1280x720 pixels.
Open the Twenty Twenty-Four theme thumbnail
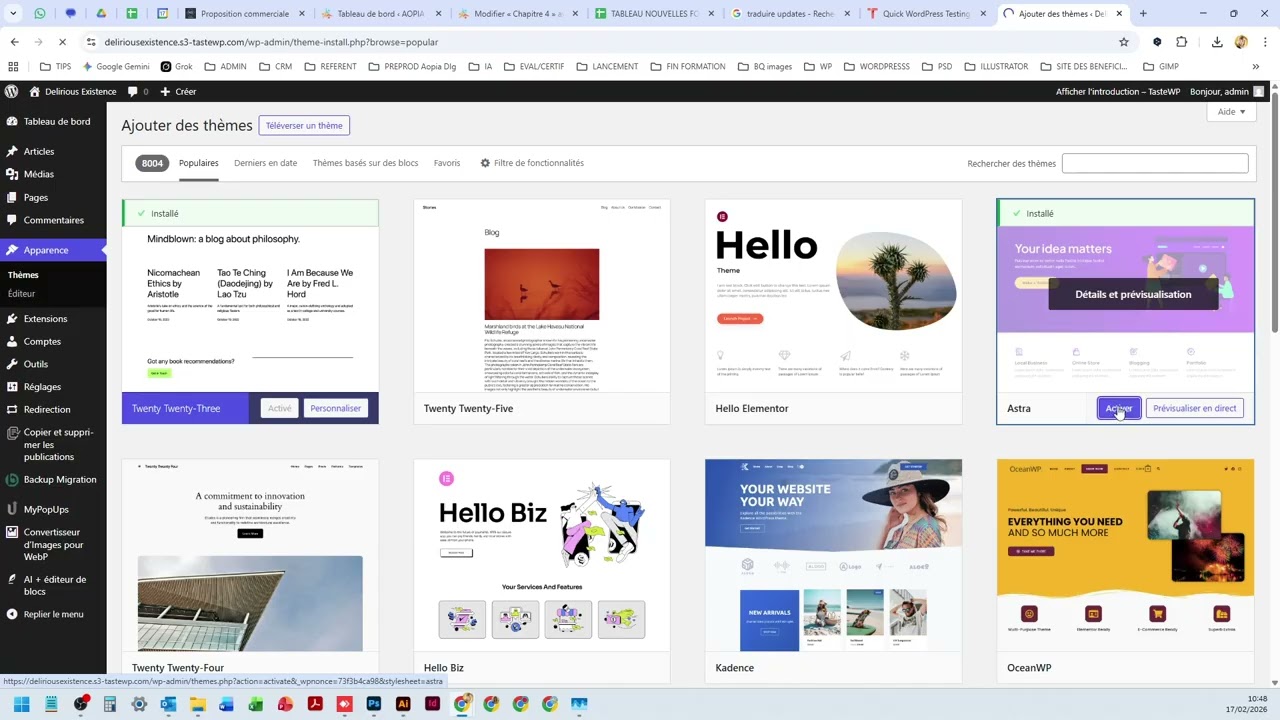click(x=250, y=555)
